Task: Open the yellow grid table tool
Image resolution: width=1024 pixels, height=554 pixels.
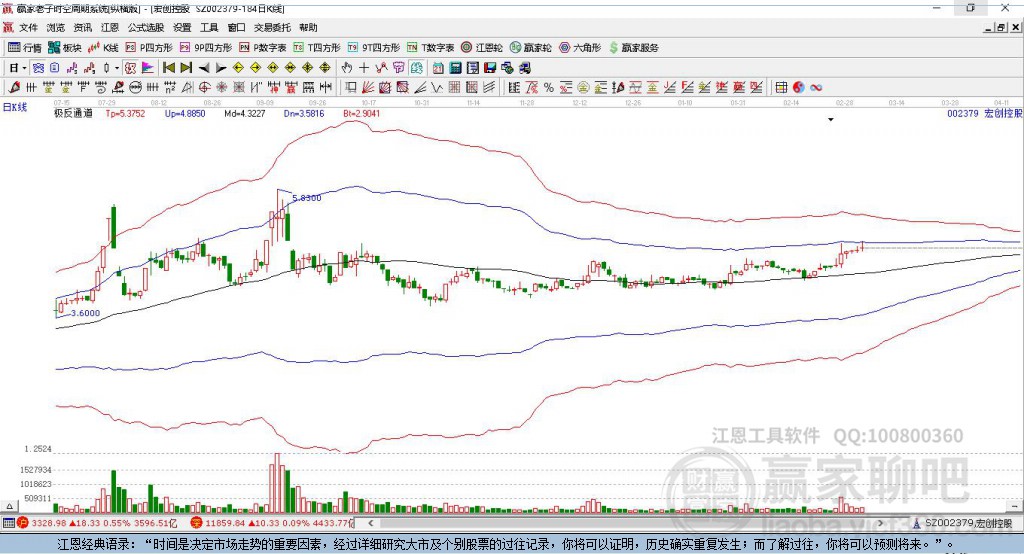Action: 781,88
